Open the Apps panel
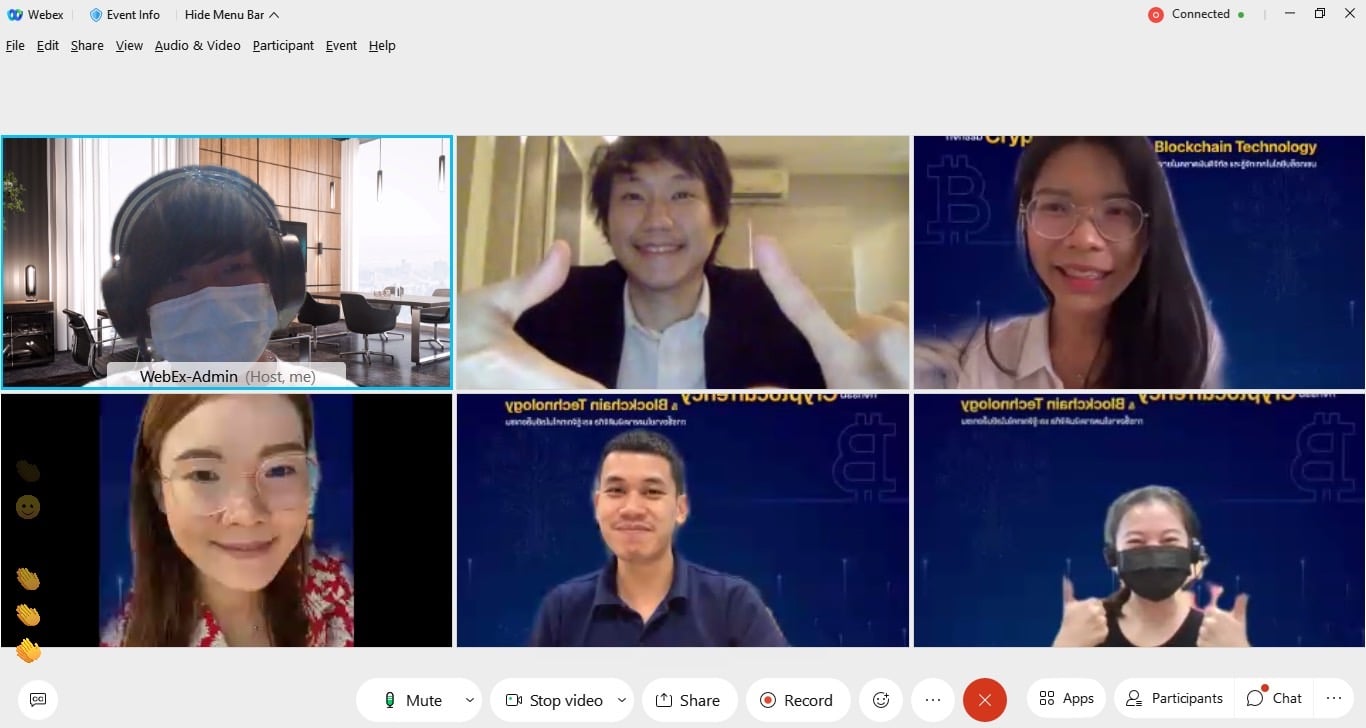The image size is (1366, 728). pos(1066,698)
